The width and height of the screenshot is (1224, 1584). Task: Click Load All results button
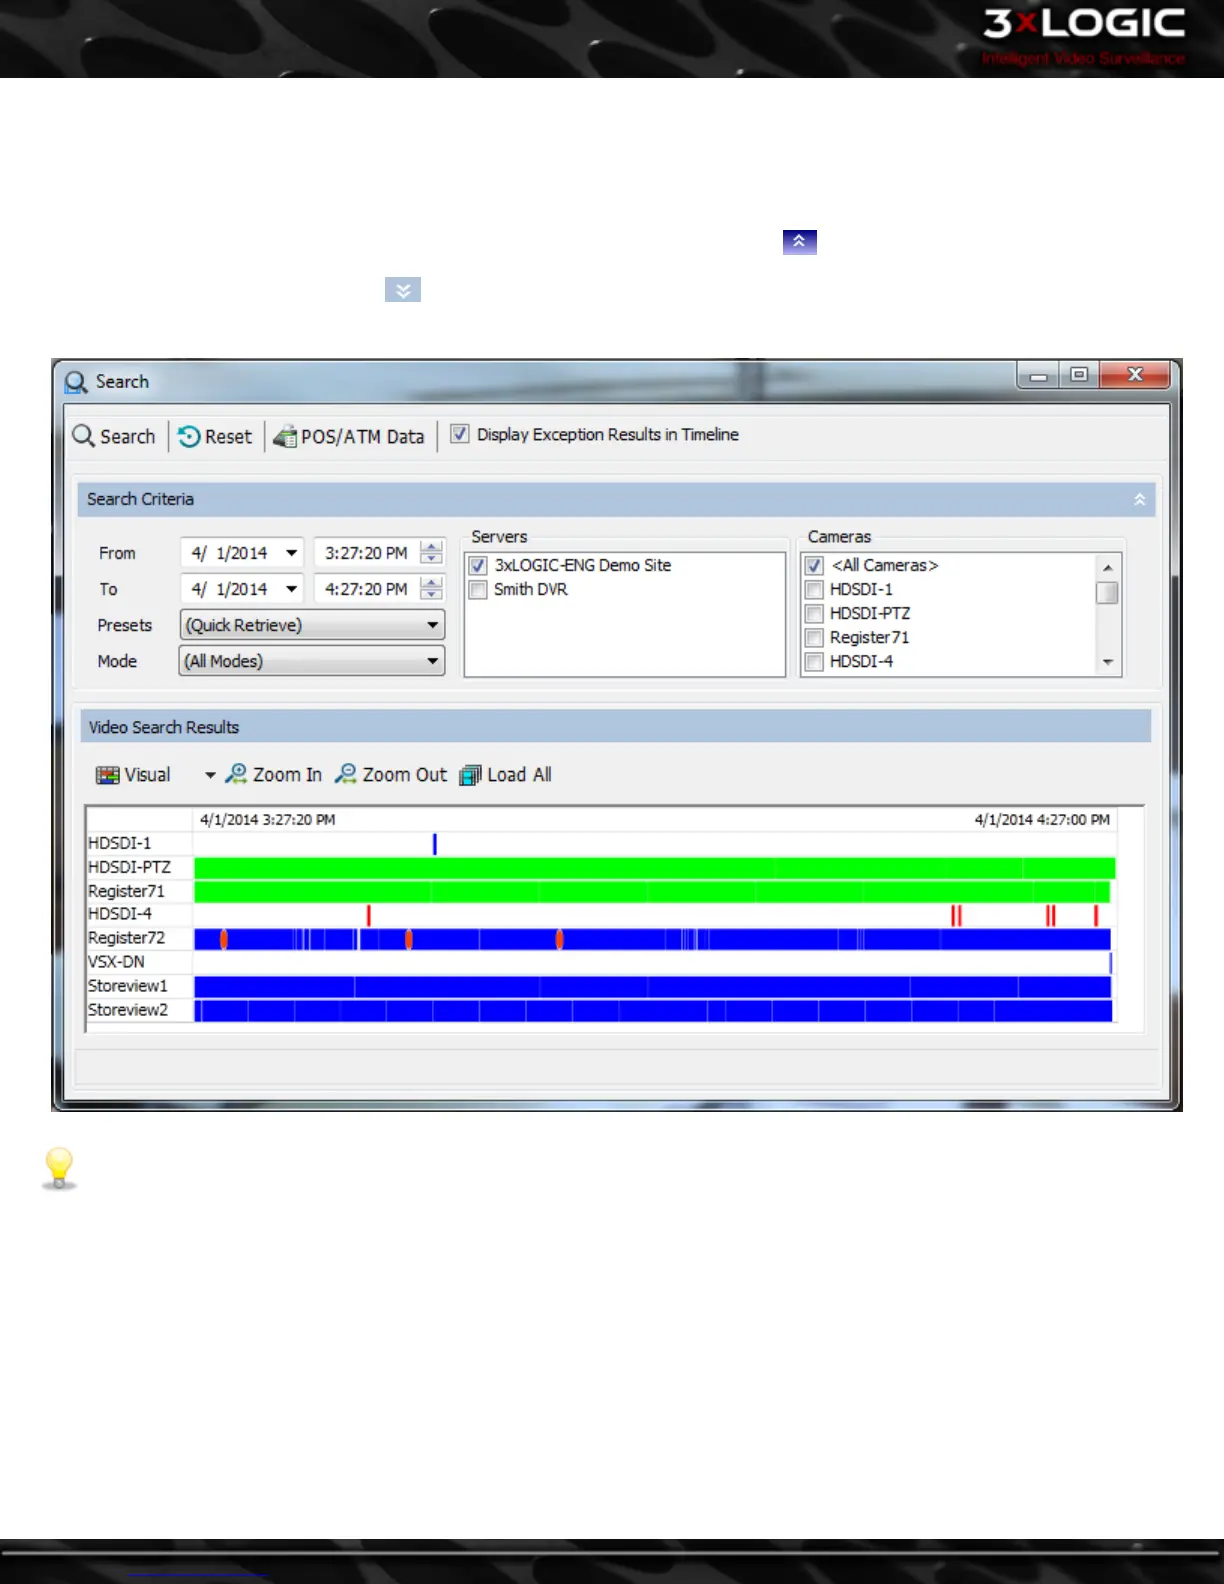(x=506, y=775)
